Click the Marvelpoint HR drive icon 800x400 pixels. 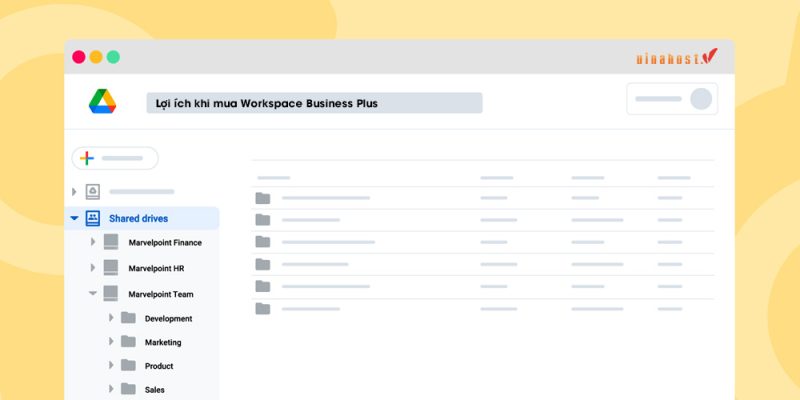coord(111,267)
